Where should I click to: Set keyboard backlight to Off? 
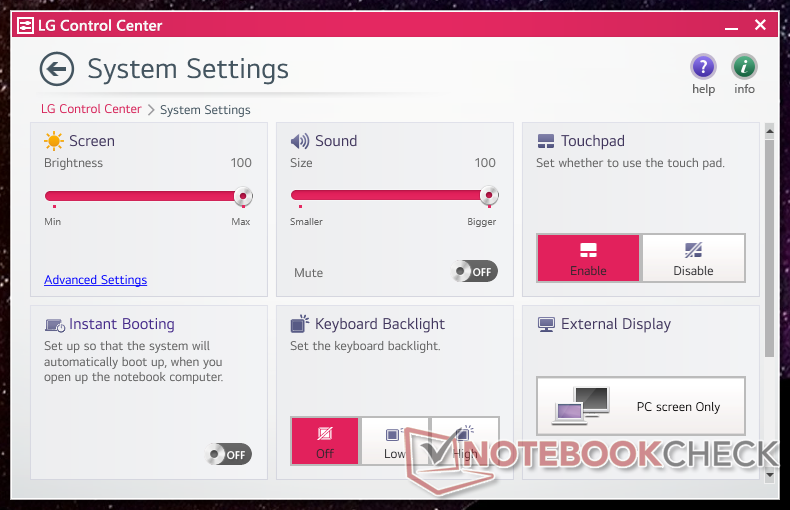(x=324, y=441)
